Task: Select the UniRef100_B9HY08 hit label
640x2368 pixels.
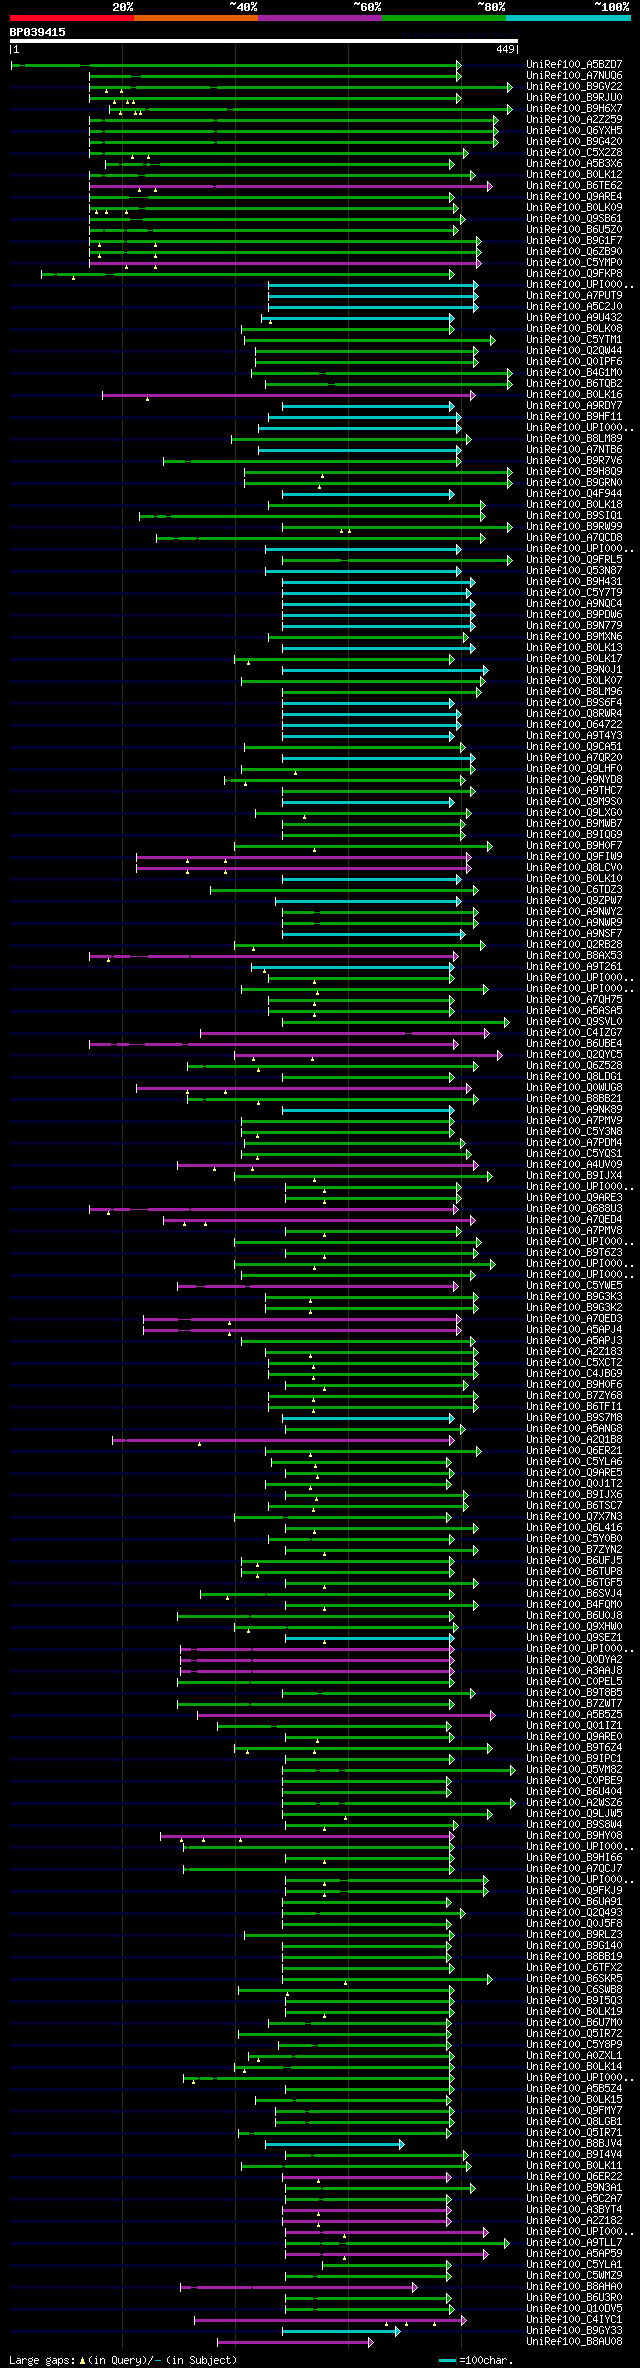Action: [574, 1835]
